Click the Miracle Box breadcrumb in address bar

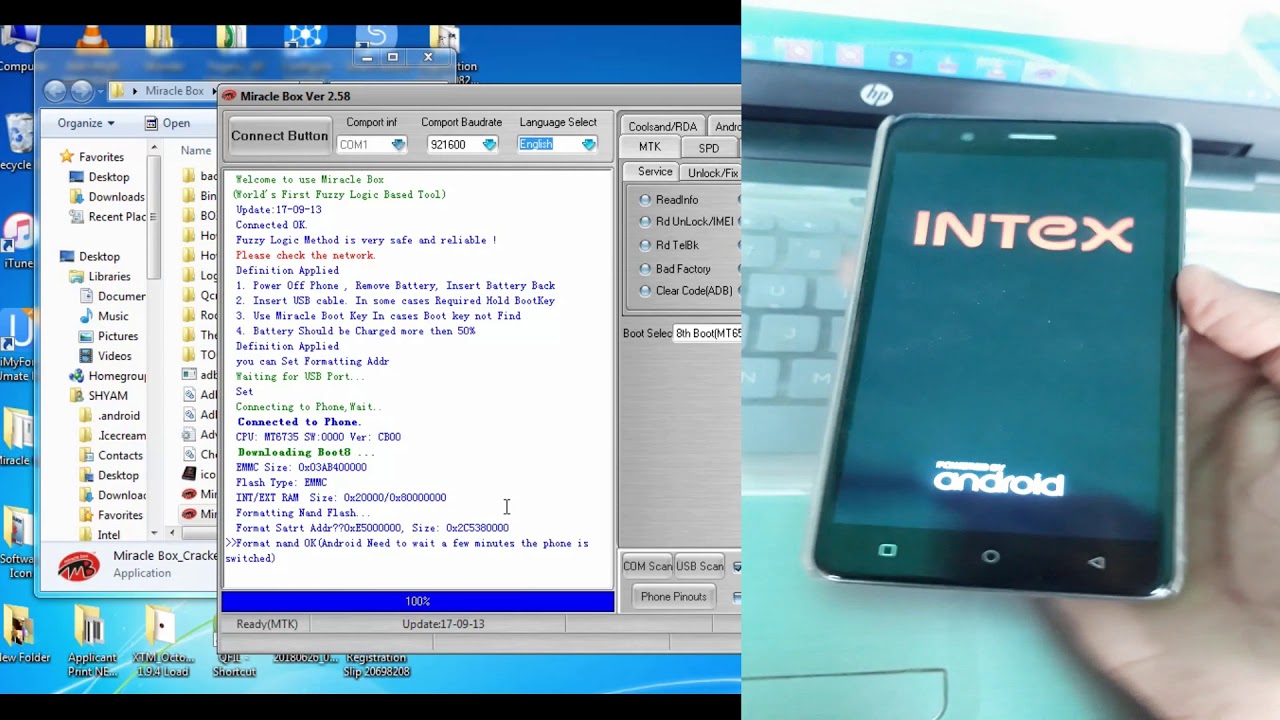pyautogui.click(x=174, y=91)
